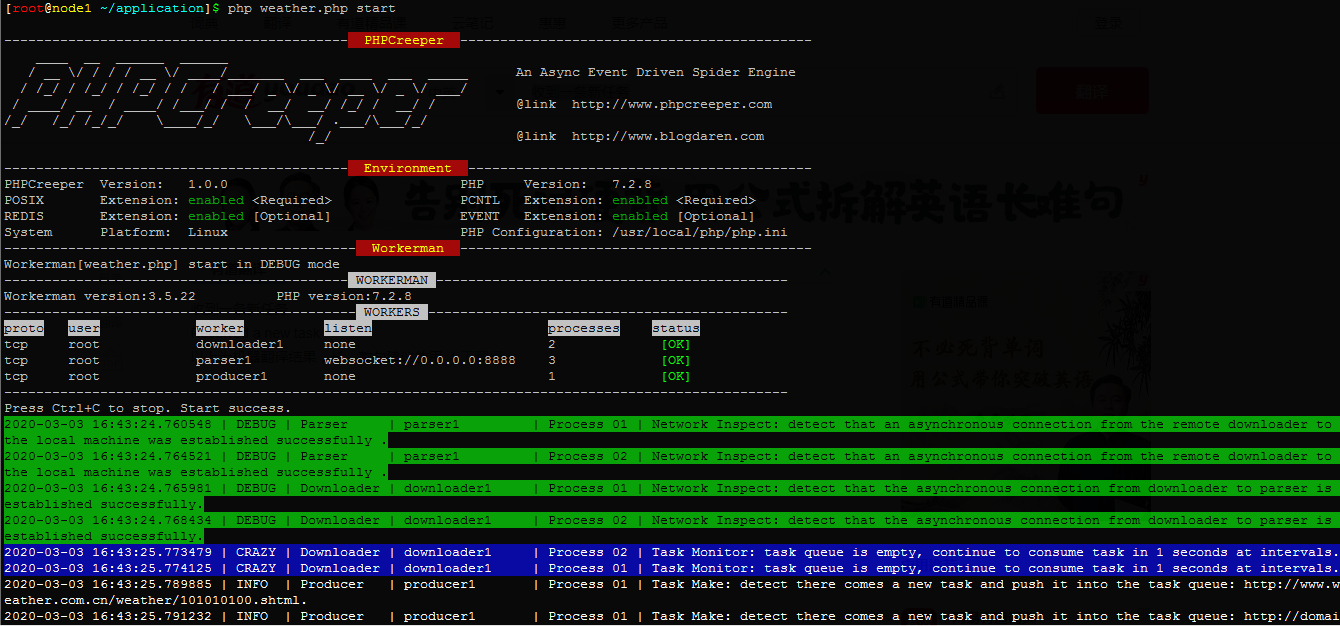Click the [OK] status of producer1 row
Screen dimensions: 1340x626
[676, 376]
